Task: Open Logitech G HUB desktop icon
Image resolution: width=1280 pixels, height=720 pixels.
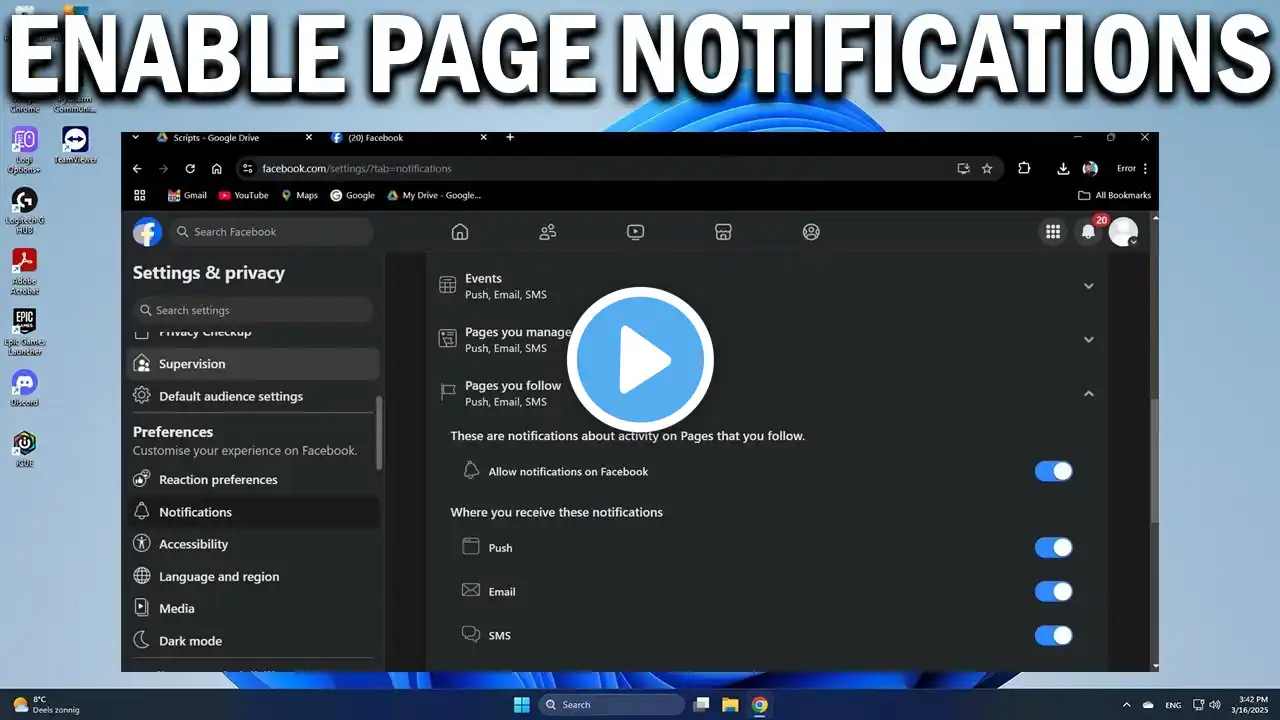Action: point(24,210)
